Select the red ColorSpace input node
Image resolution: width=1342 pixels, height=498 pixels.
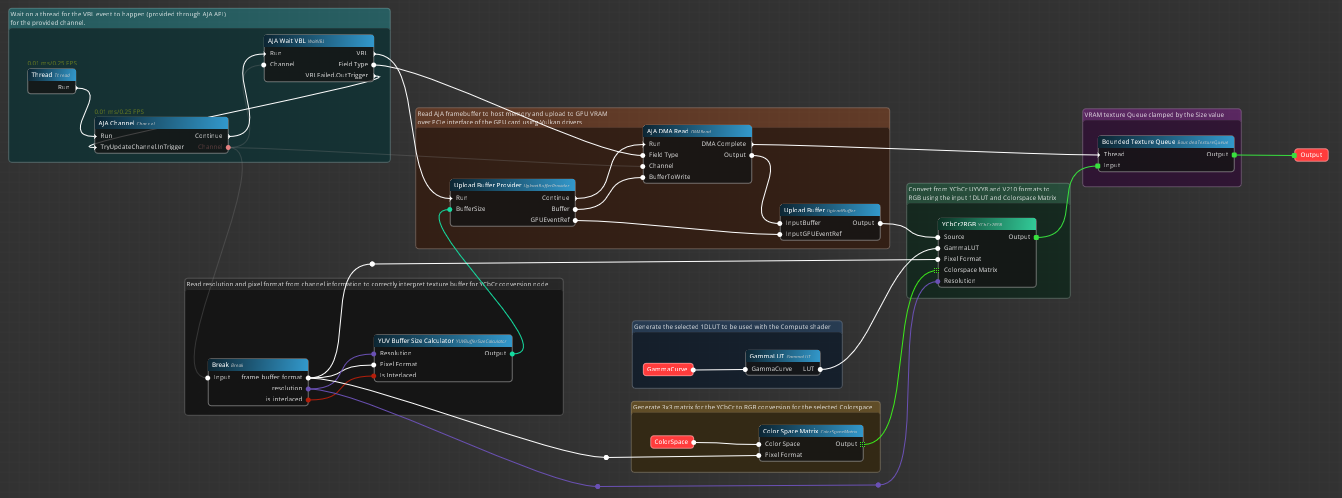click(672, 442)
